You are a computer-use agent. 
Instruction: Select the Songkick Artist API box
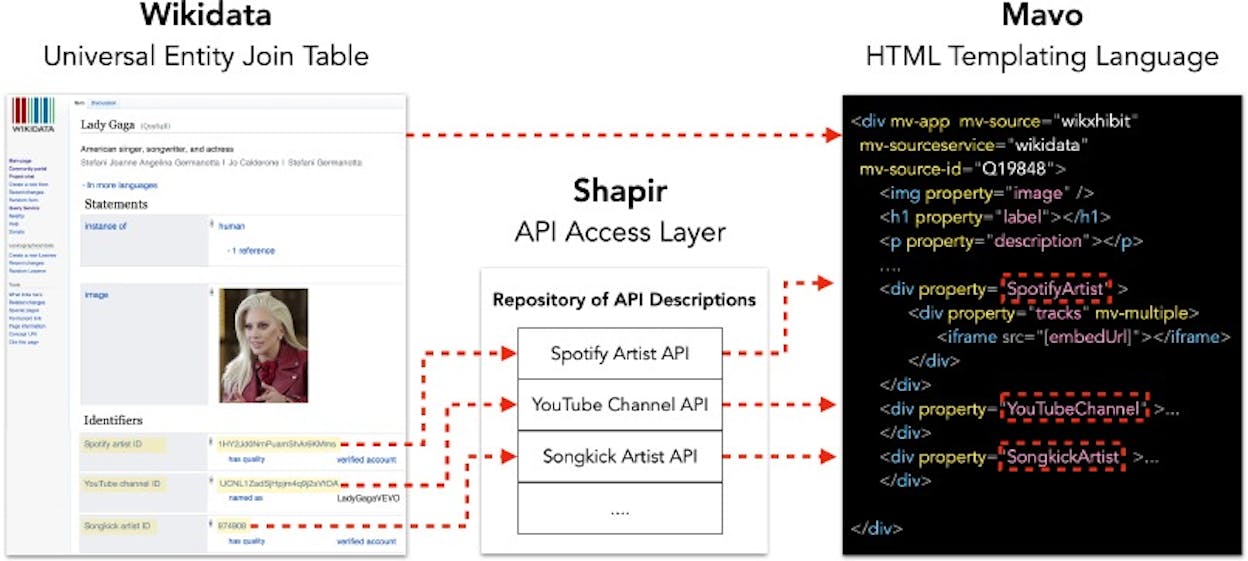[620, 456]
